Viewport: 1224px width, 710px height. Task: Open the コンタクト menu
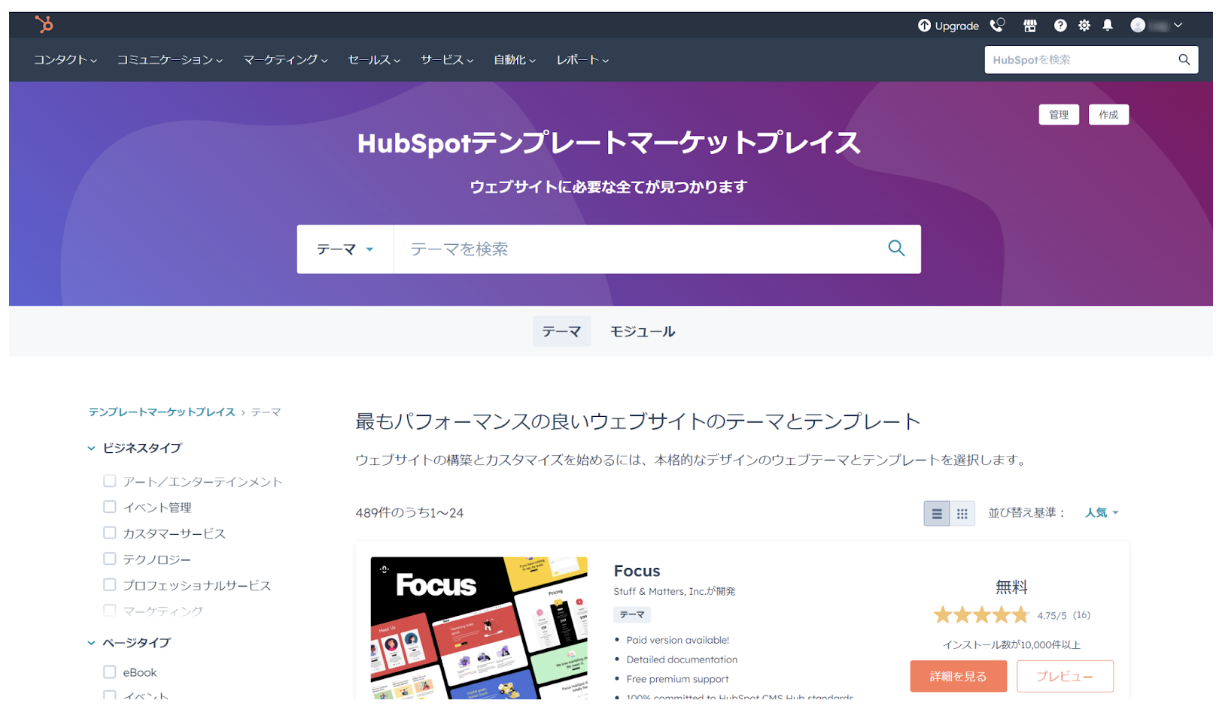pos(65,60)
